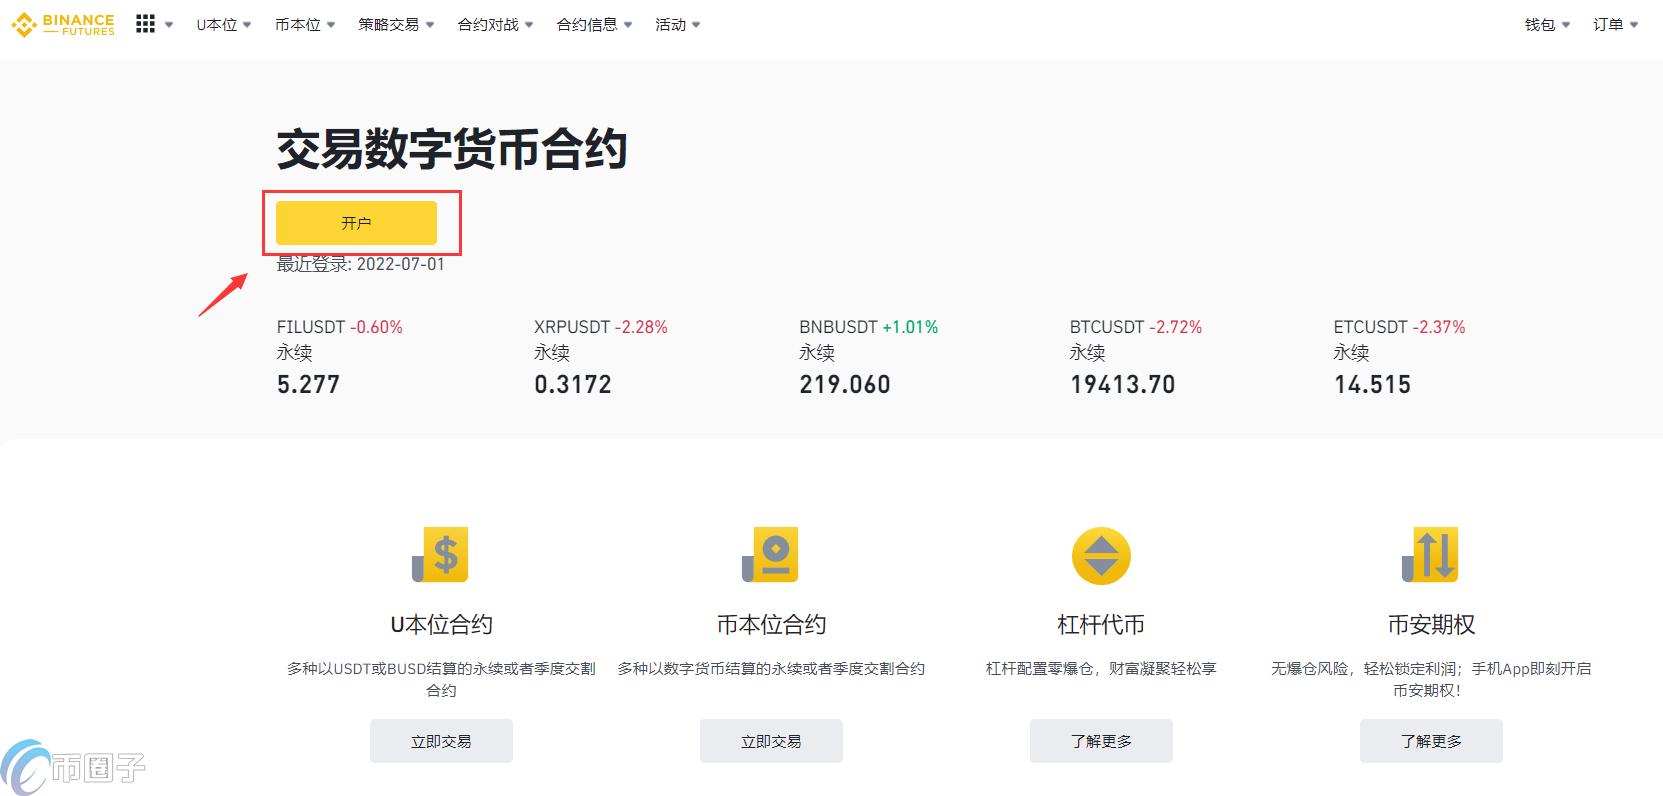Select the BTCUSDT perpetual ticker

pyautogui.click(x=1136, y=356)
